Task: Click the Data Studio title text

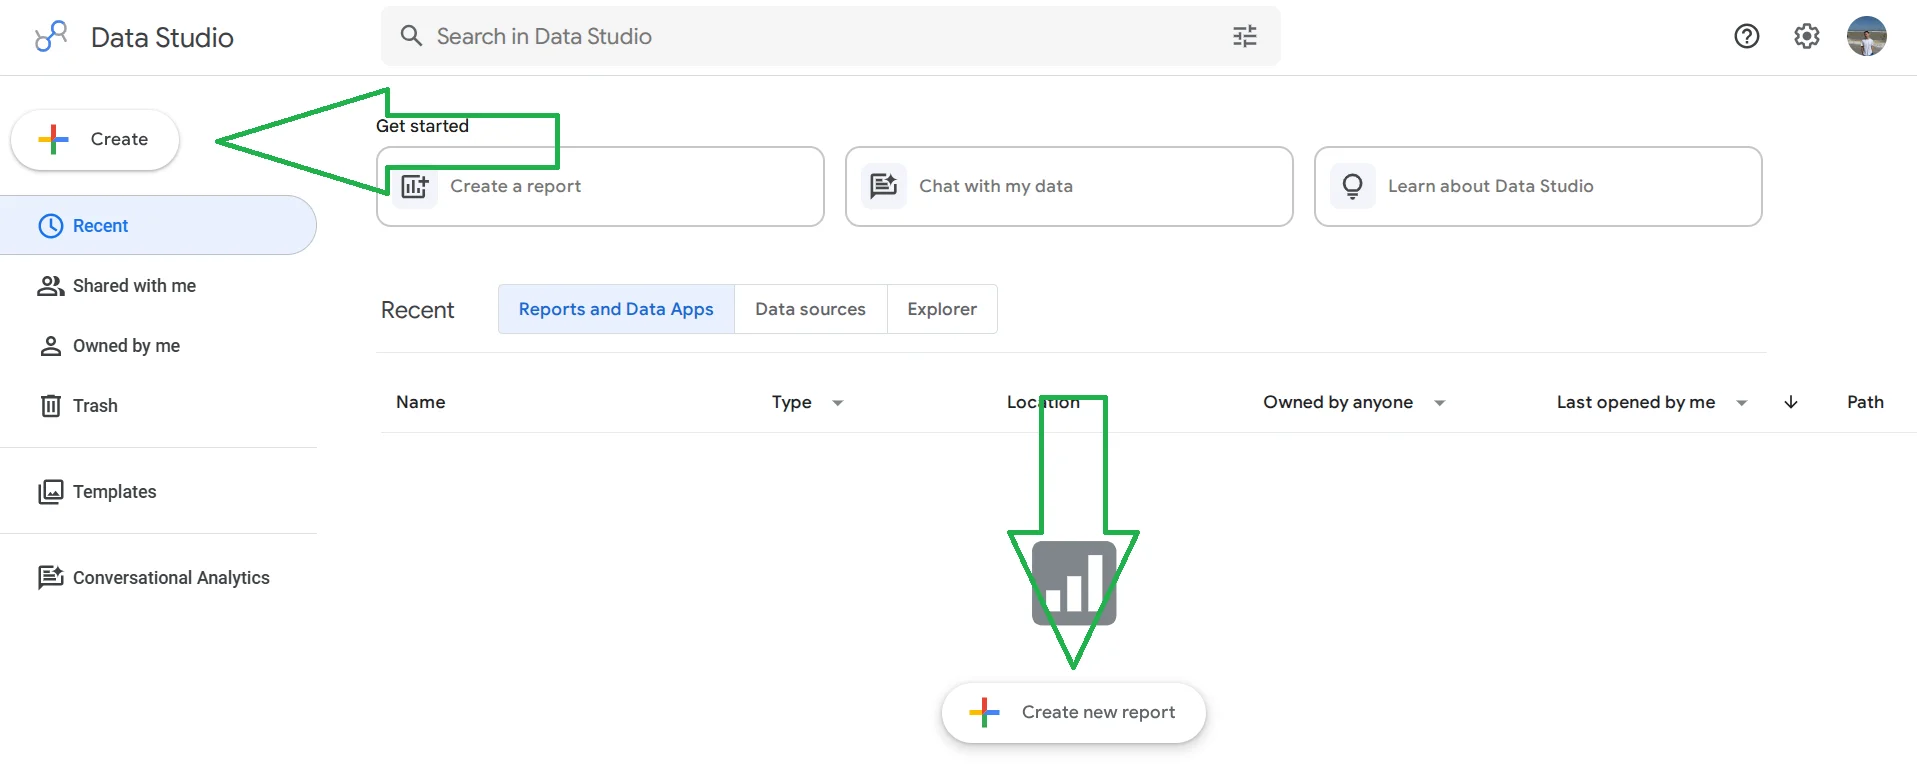Action: click(162, 38)
